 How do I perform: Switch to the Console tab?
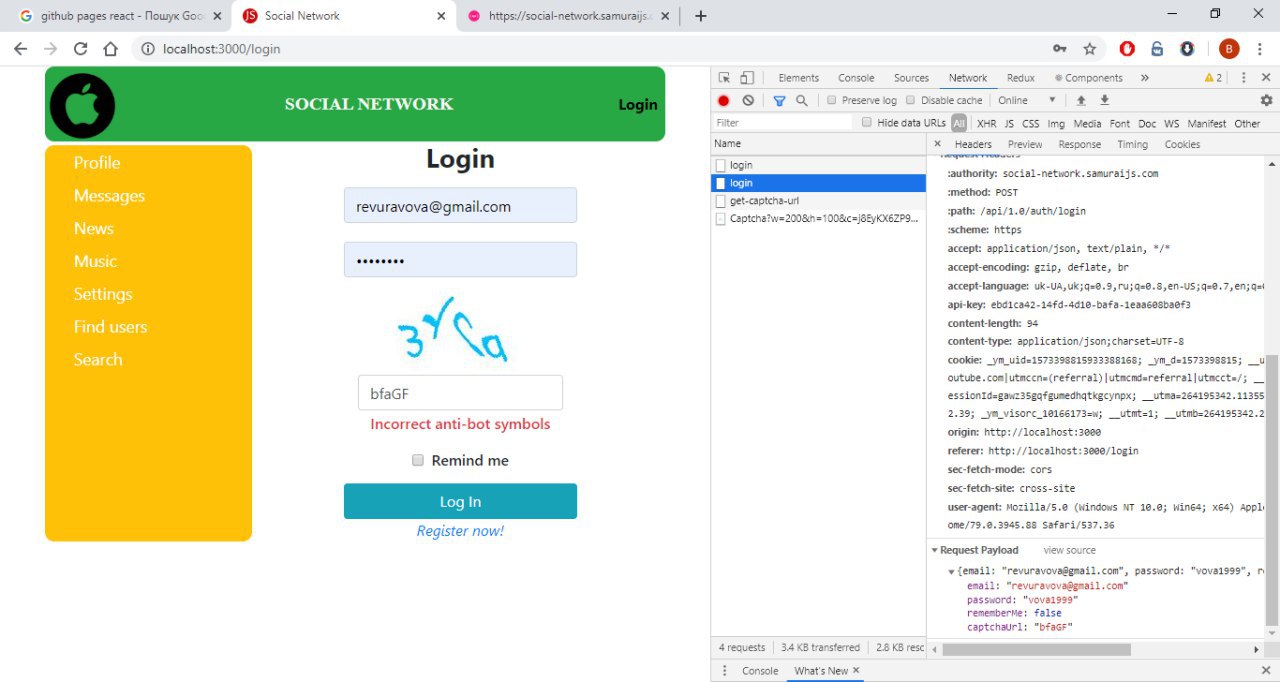click(x=856, y=78)
